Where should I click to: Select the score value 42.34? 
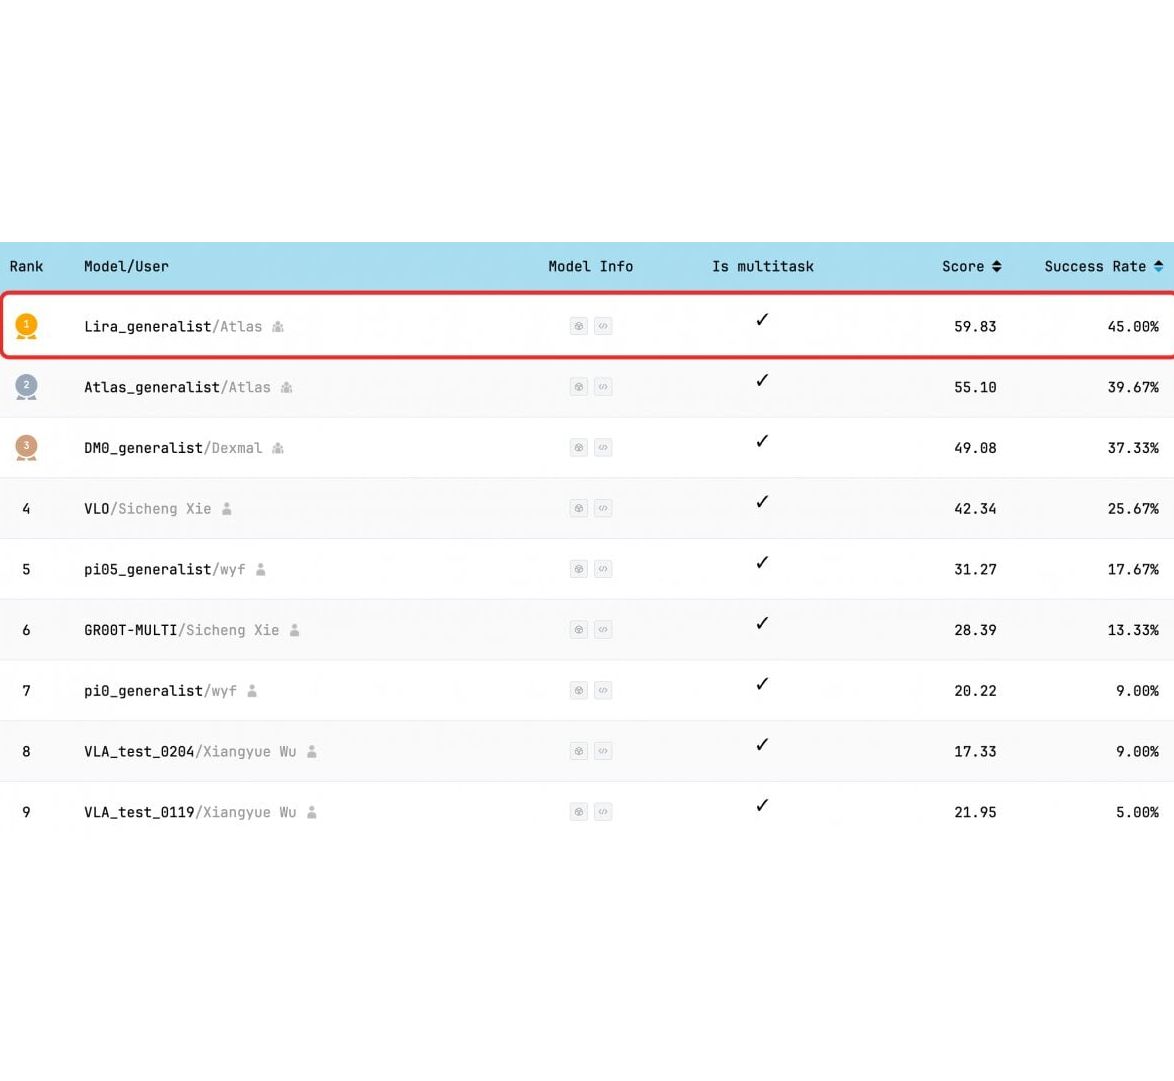[x=975, y=508]
